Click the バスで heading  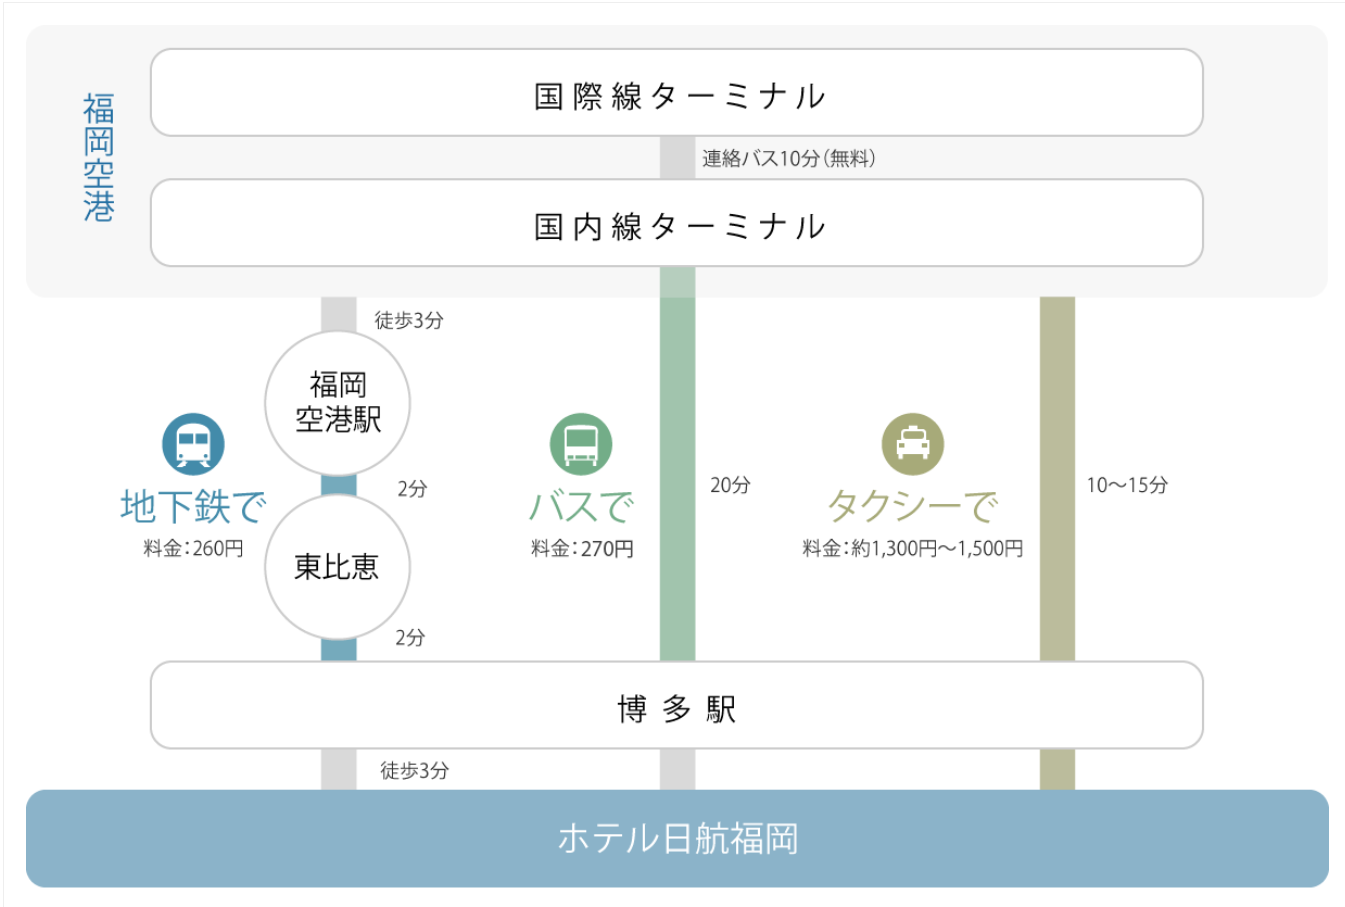coord(581,506)
